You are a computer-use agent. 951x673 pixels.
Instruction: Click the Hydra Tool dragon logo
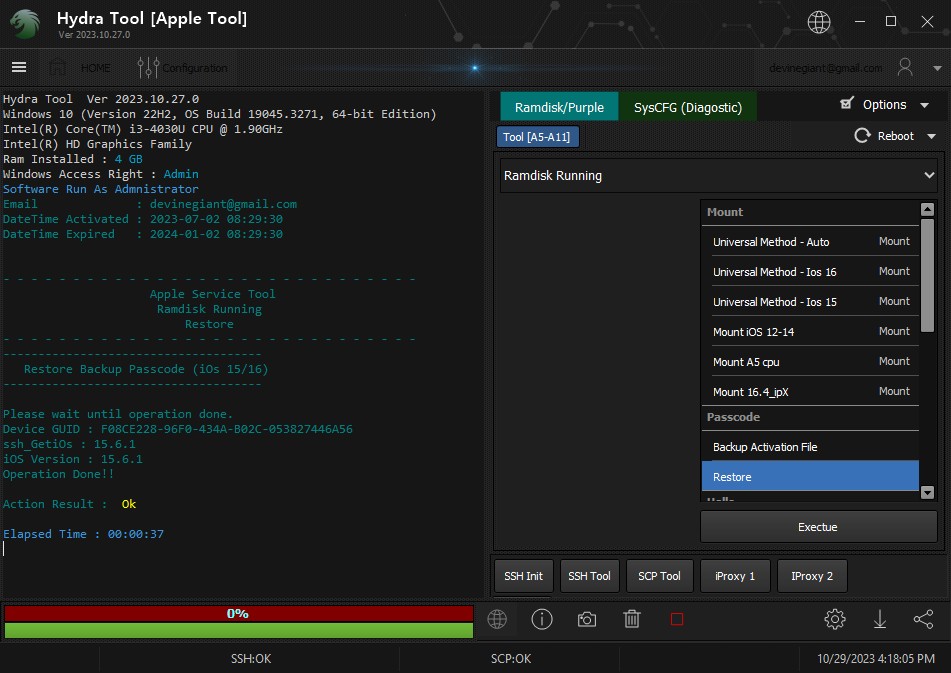pos(25,24)
